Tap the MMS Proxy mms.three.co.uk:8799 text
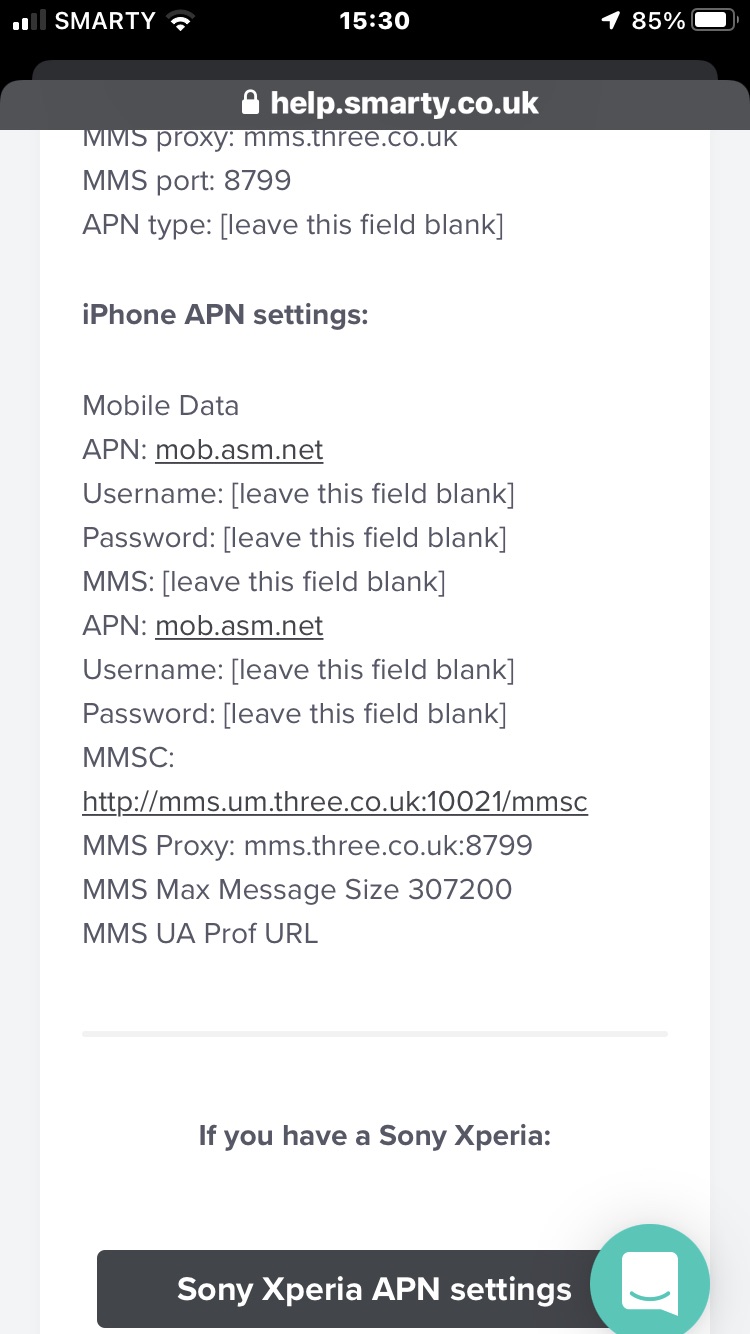This screenshot has width=750, height=1334. tap(307, 846)
